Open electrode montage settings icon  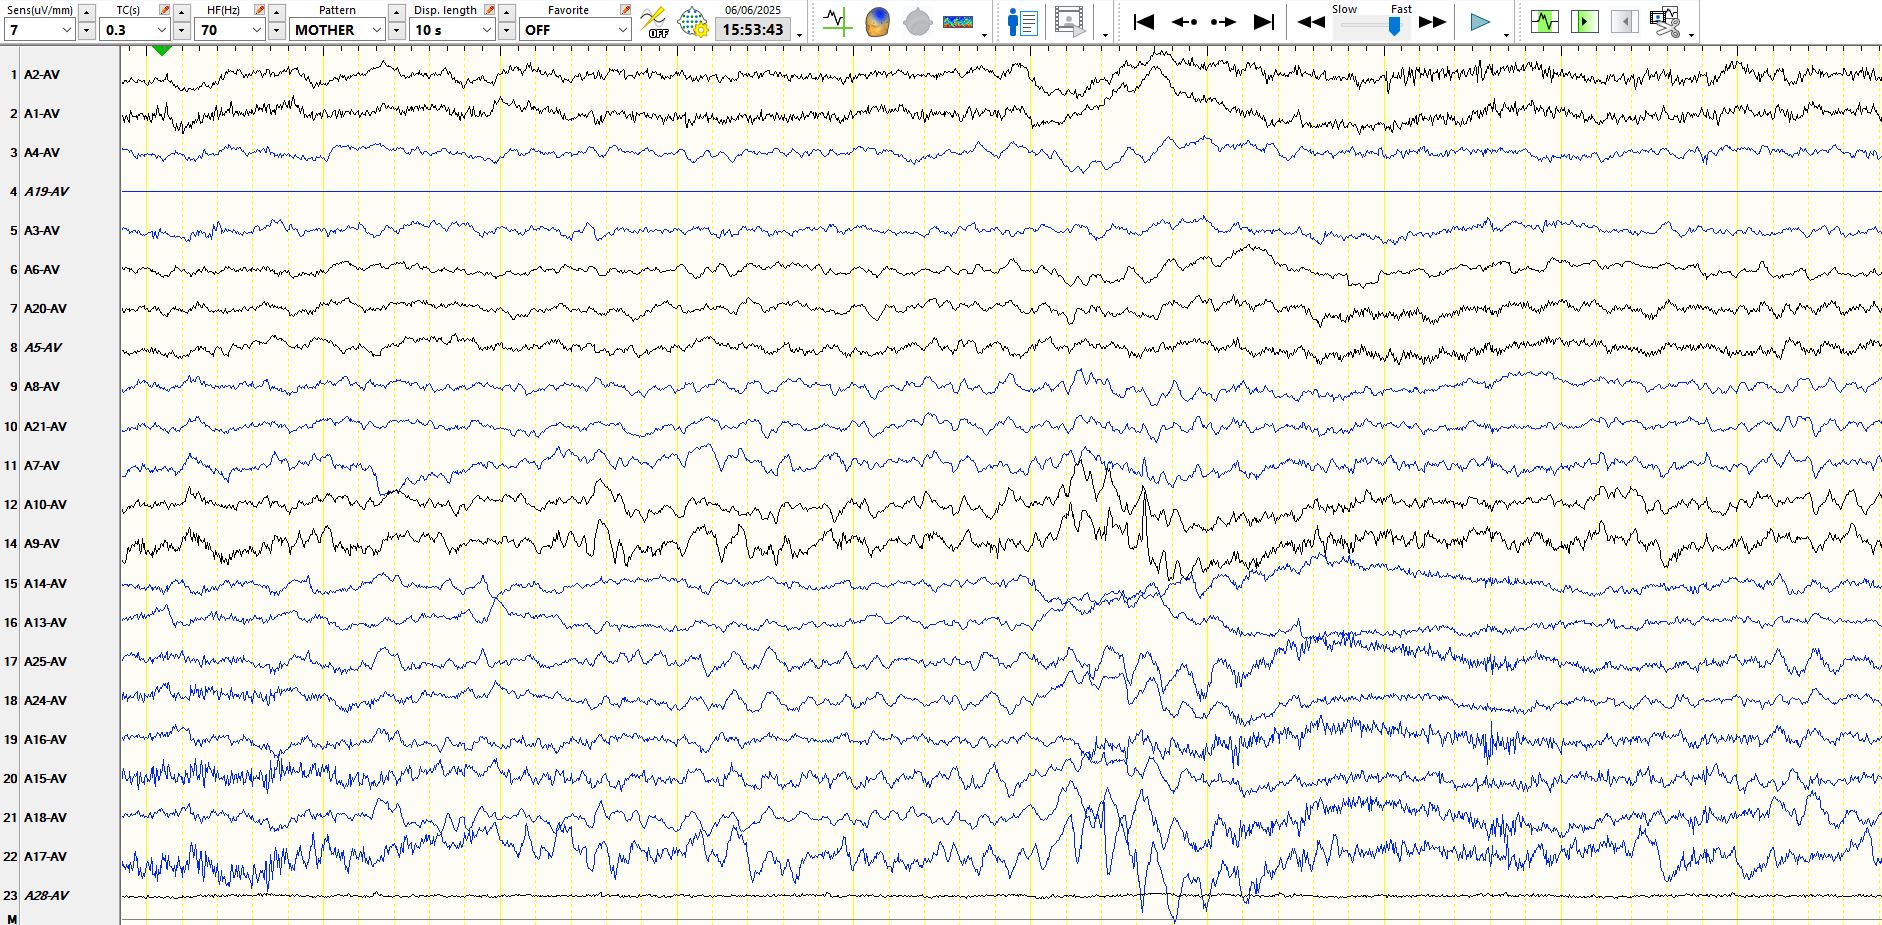(692, 22)
